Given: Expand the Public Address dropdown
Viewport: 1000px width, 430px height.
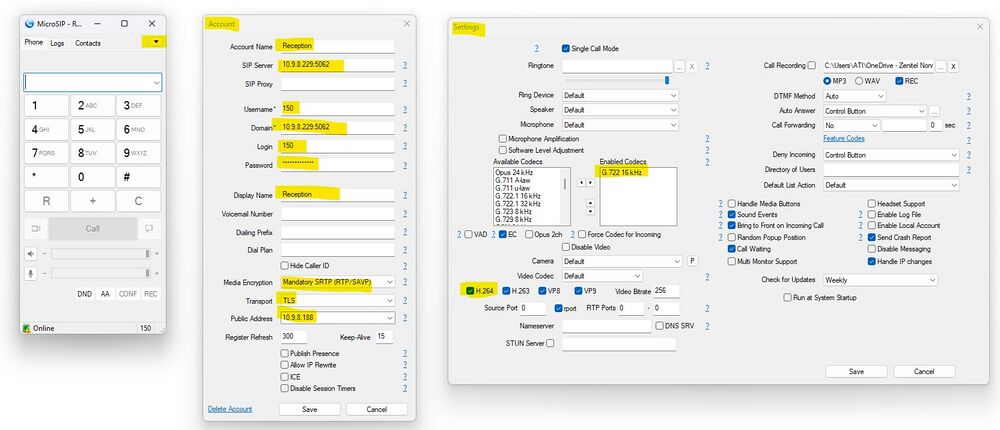Looking at the screenshot, I should click(390, 318).
